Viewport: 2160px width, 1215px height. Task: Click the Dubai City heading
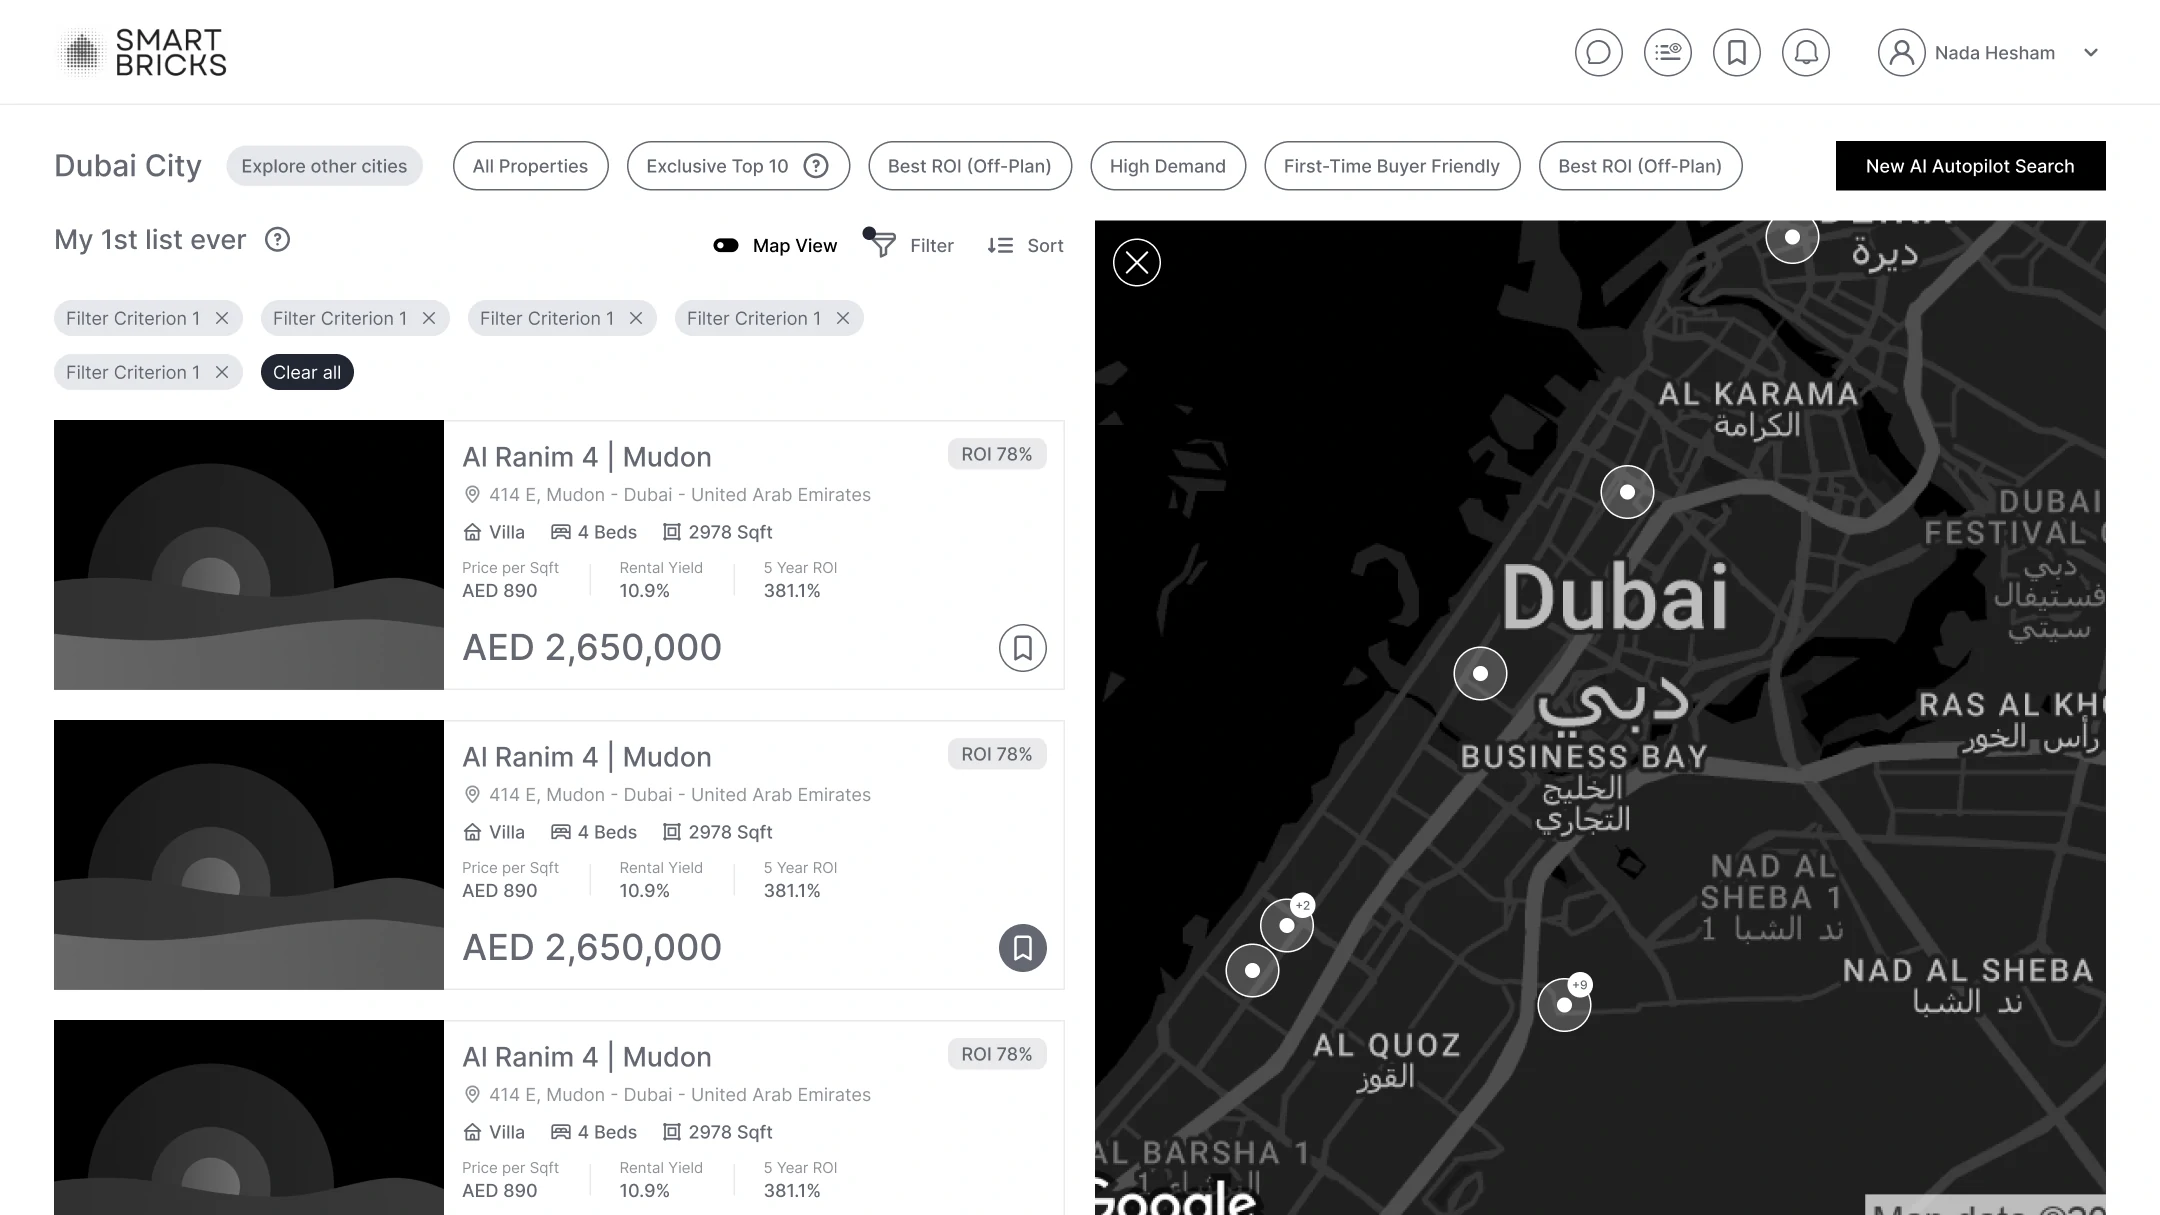128,166
